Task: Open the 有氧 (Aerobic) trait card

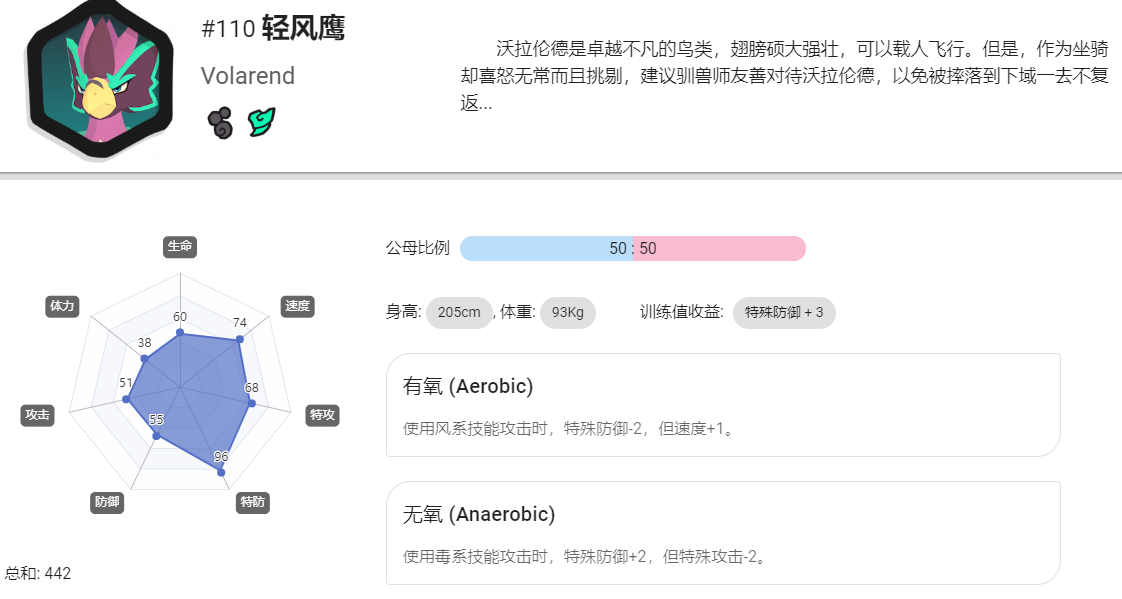Action: point(723,405)
